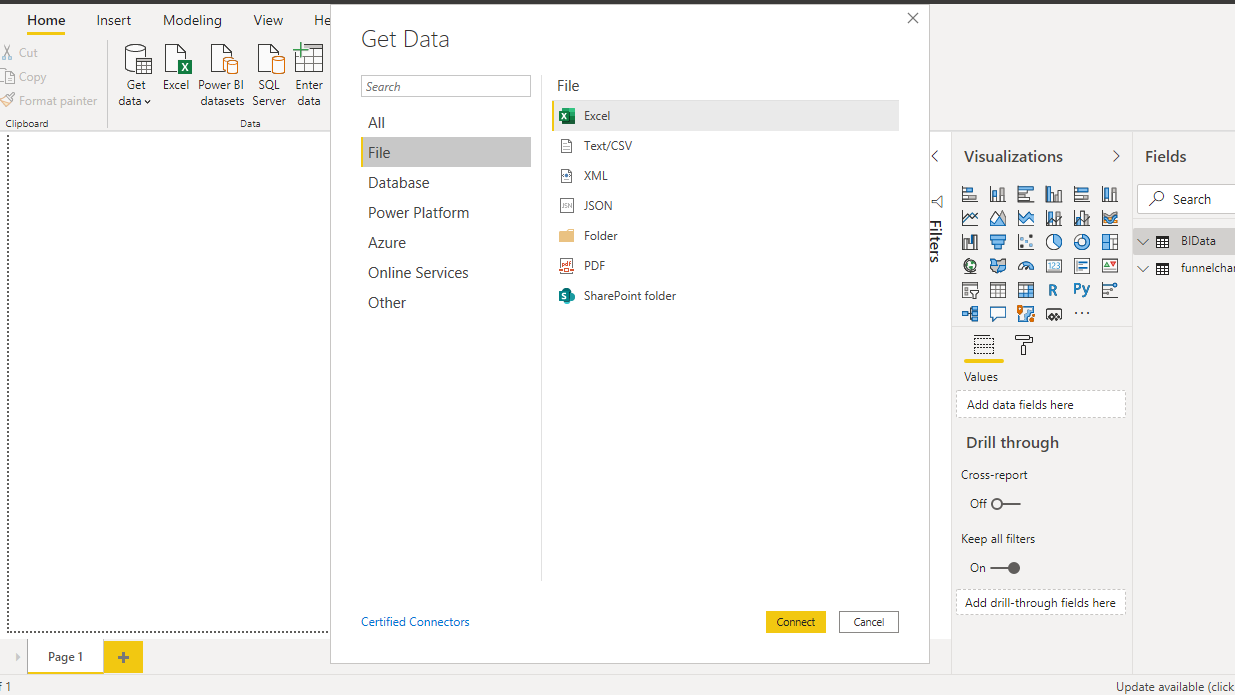Select the gauge visualization icon
The height and width of the screenshot is (695, 1235).
pyautogui.click(x=1025, y=266)
